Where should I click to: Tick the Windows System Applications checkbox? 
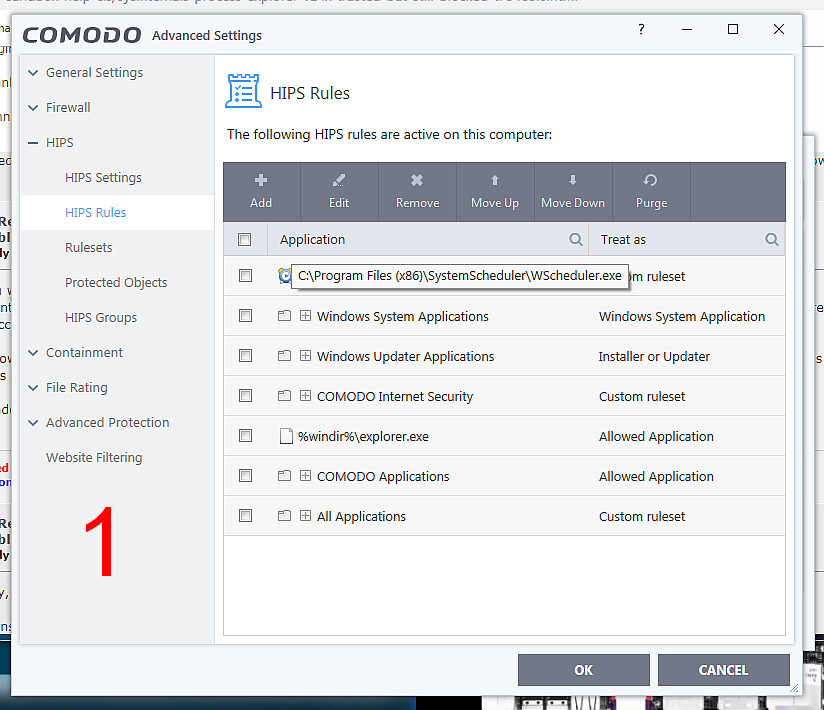[x=245, y=315]
